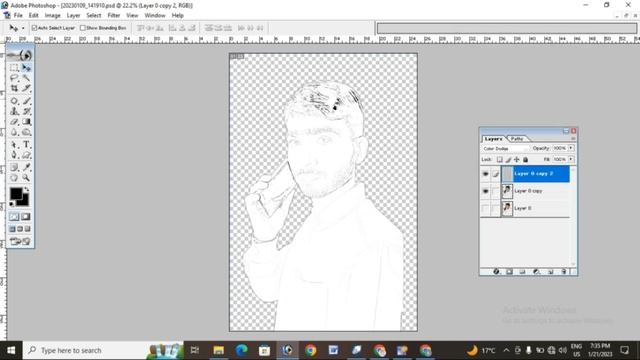Select the Eraser tool
640x360 pixels.
[14, 122]
